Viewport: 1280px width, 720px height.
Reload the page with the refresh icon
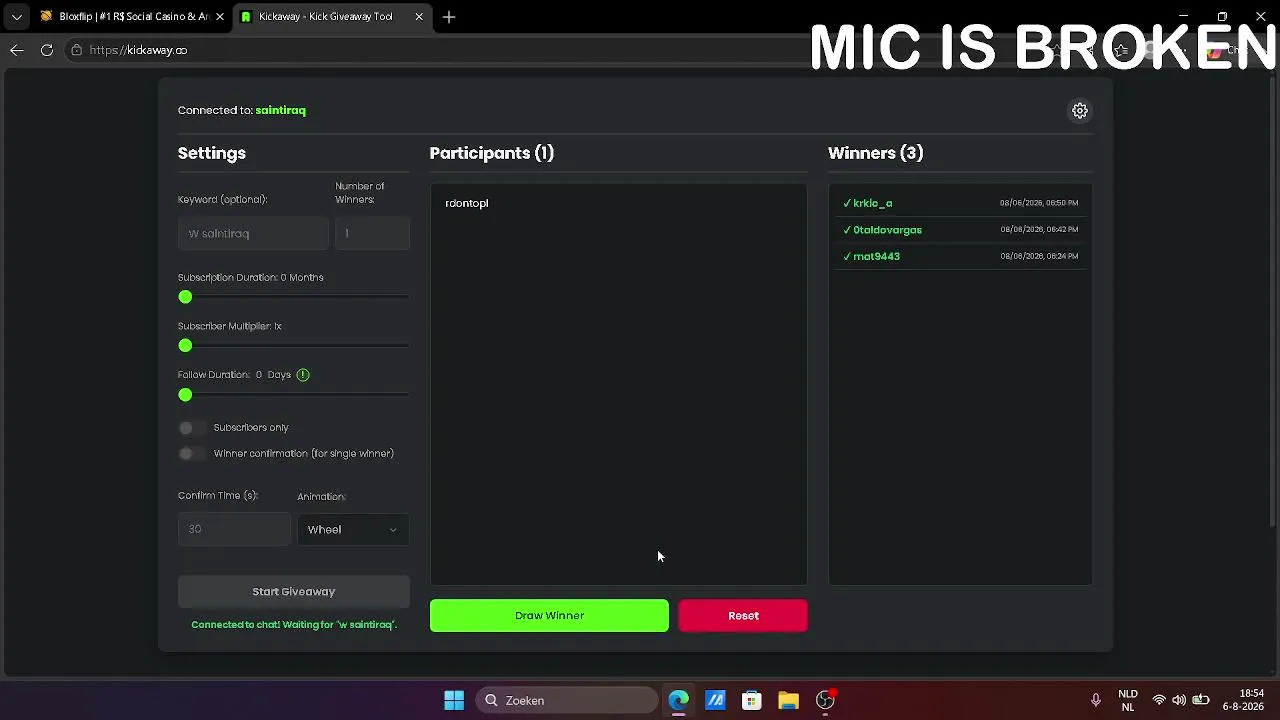(47, 50)
